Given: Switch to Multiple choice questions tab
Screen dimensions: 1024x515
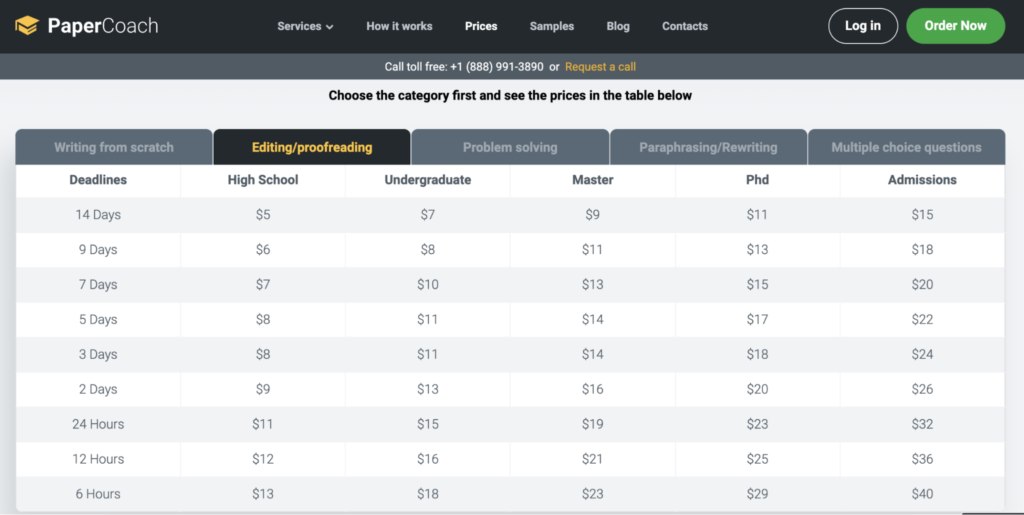Looking at the screenshot, I should pos(906,147).
